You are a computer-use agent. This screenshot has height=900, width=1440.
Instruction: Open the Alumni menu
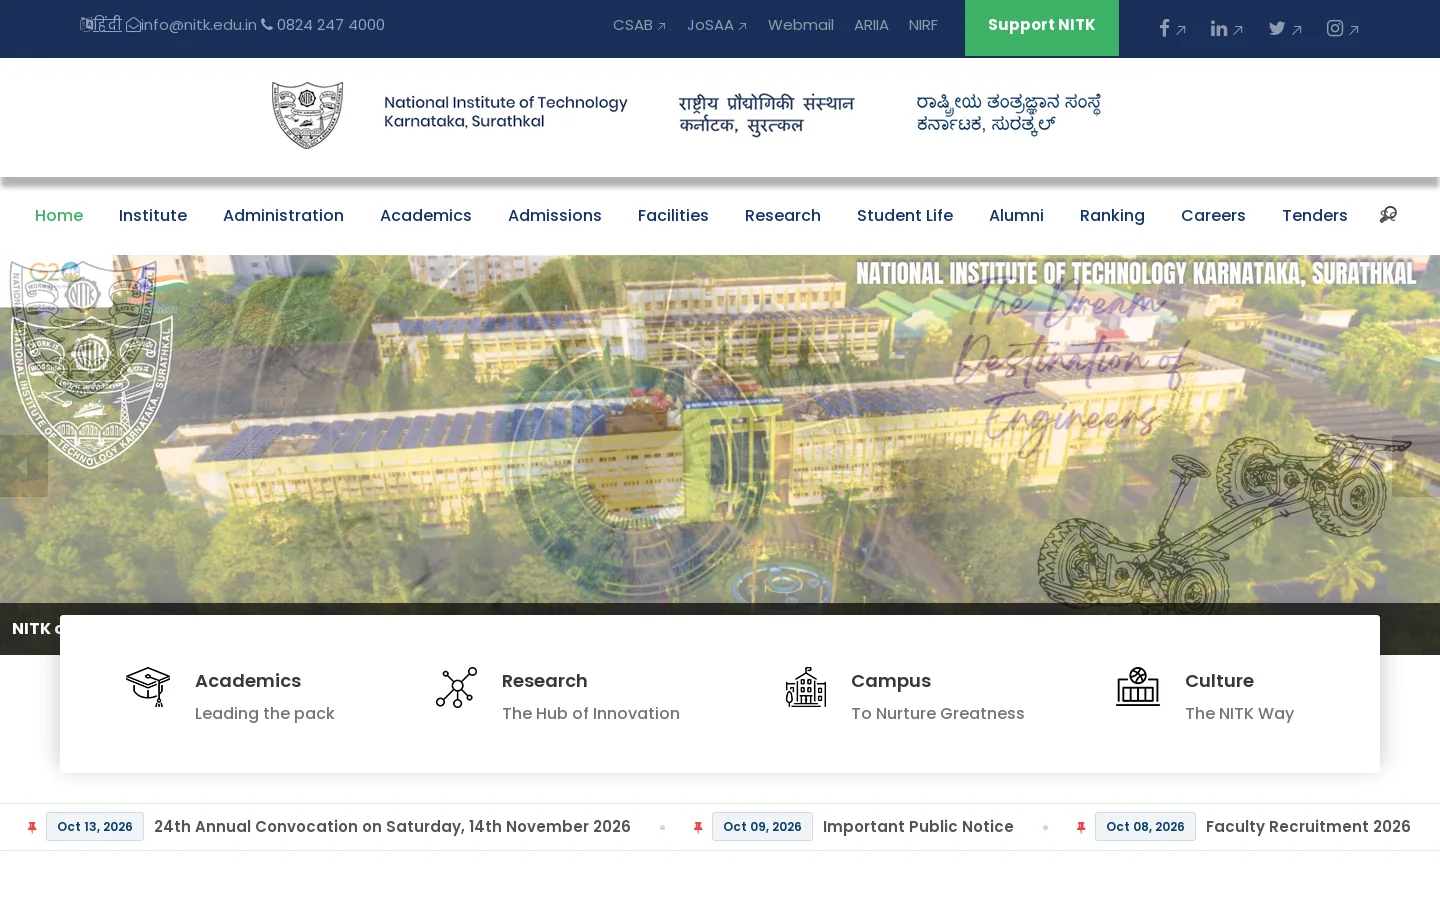(x=1016, y=215)
